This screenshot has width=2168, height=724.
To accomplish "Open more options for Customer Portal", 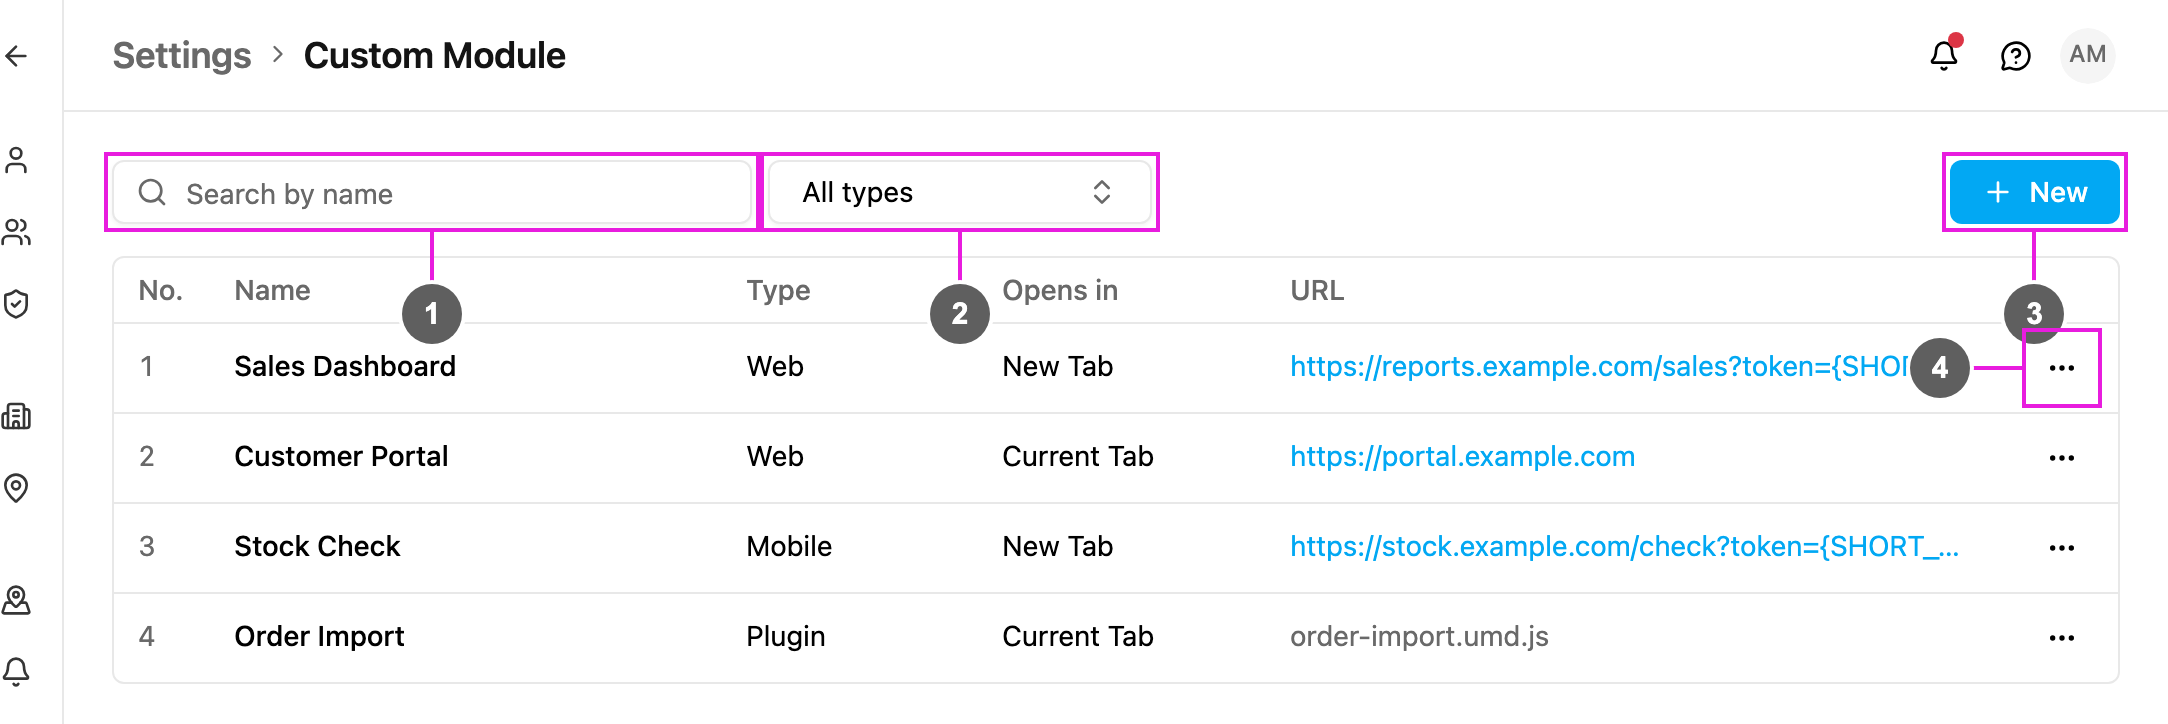I will [2061, 458].
